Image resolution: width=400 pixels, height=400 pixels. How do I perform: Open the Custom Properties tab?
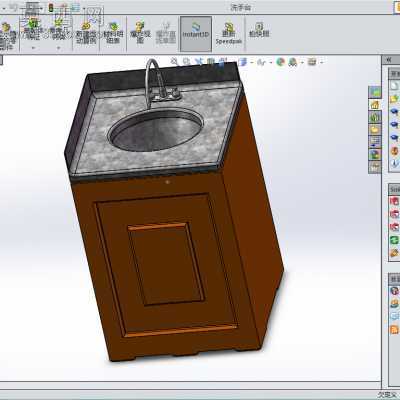pyautogui.click(x=375, y=167)
